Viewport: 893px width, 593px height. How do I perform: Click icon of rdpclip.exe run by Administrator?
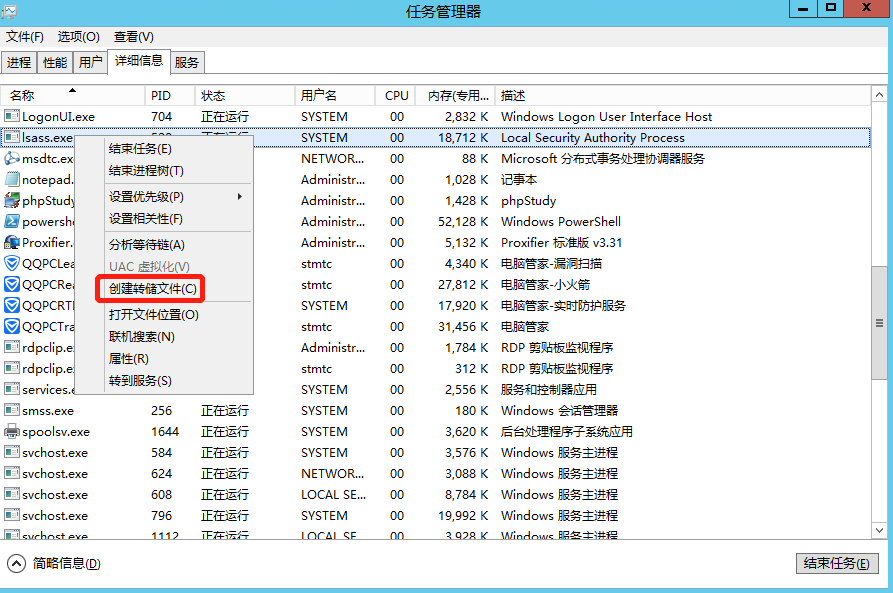(11, 347)
